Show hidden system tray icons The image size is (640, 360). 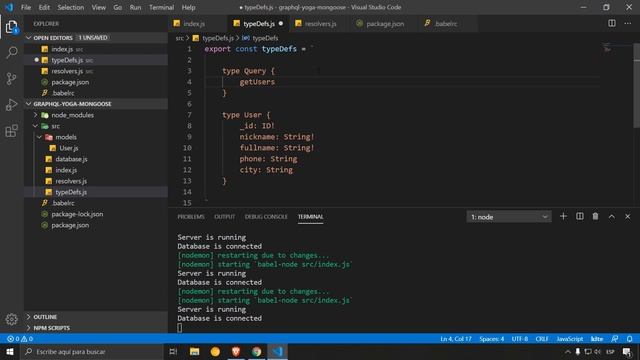pos(567,351)
